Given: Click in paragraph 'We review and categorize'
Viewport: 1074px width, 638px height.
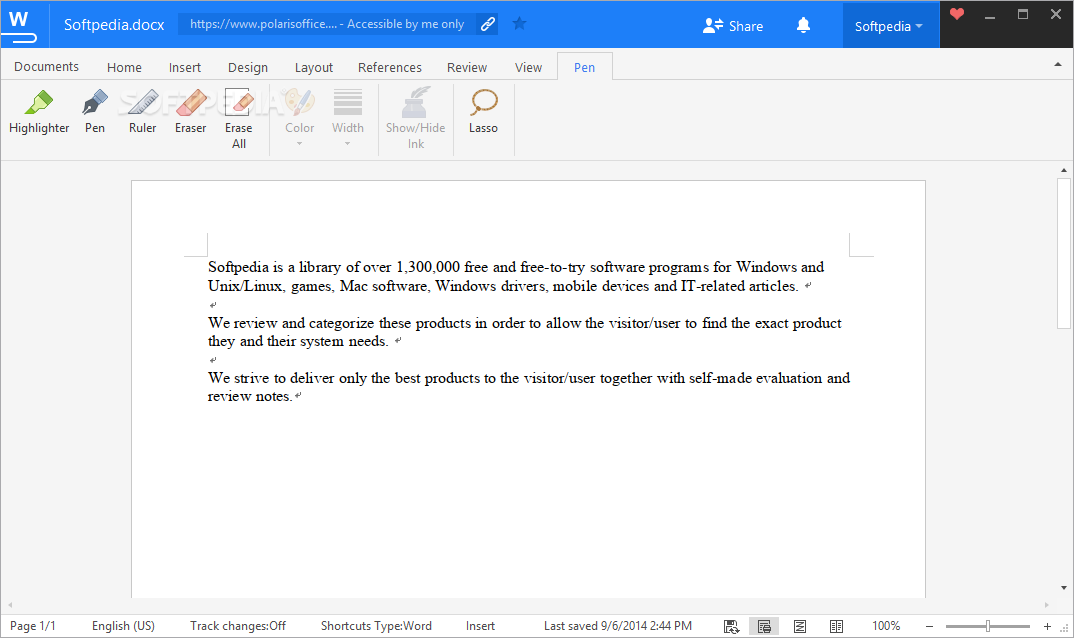Looking at the screenshot, I should pyautogui.click(x=525, y=332).
